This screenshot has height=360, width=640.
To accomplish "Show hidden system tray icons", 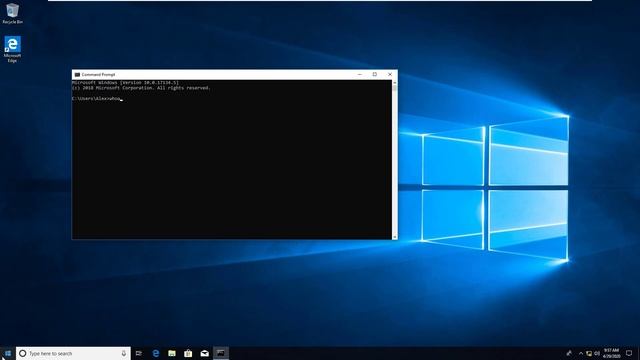I will click(581, 353).
